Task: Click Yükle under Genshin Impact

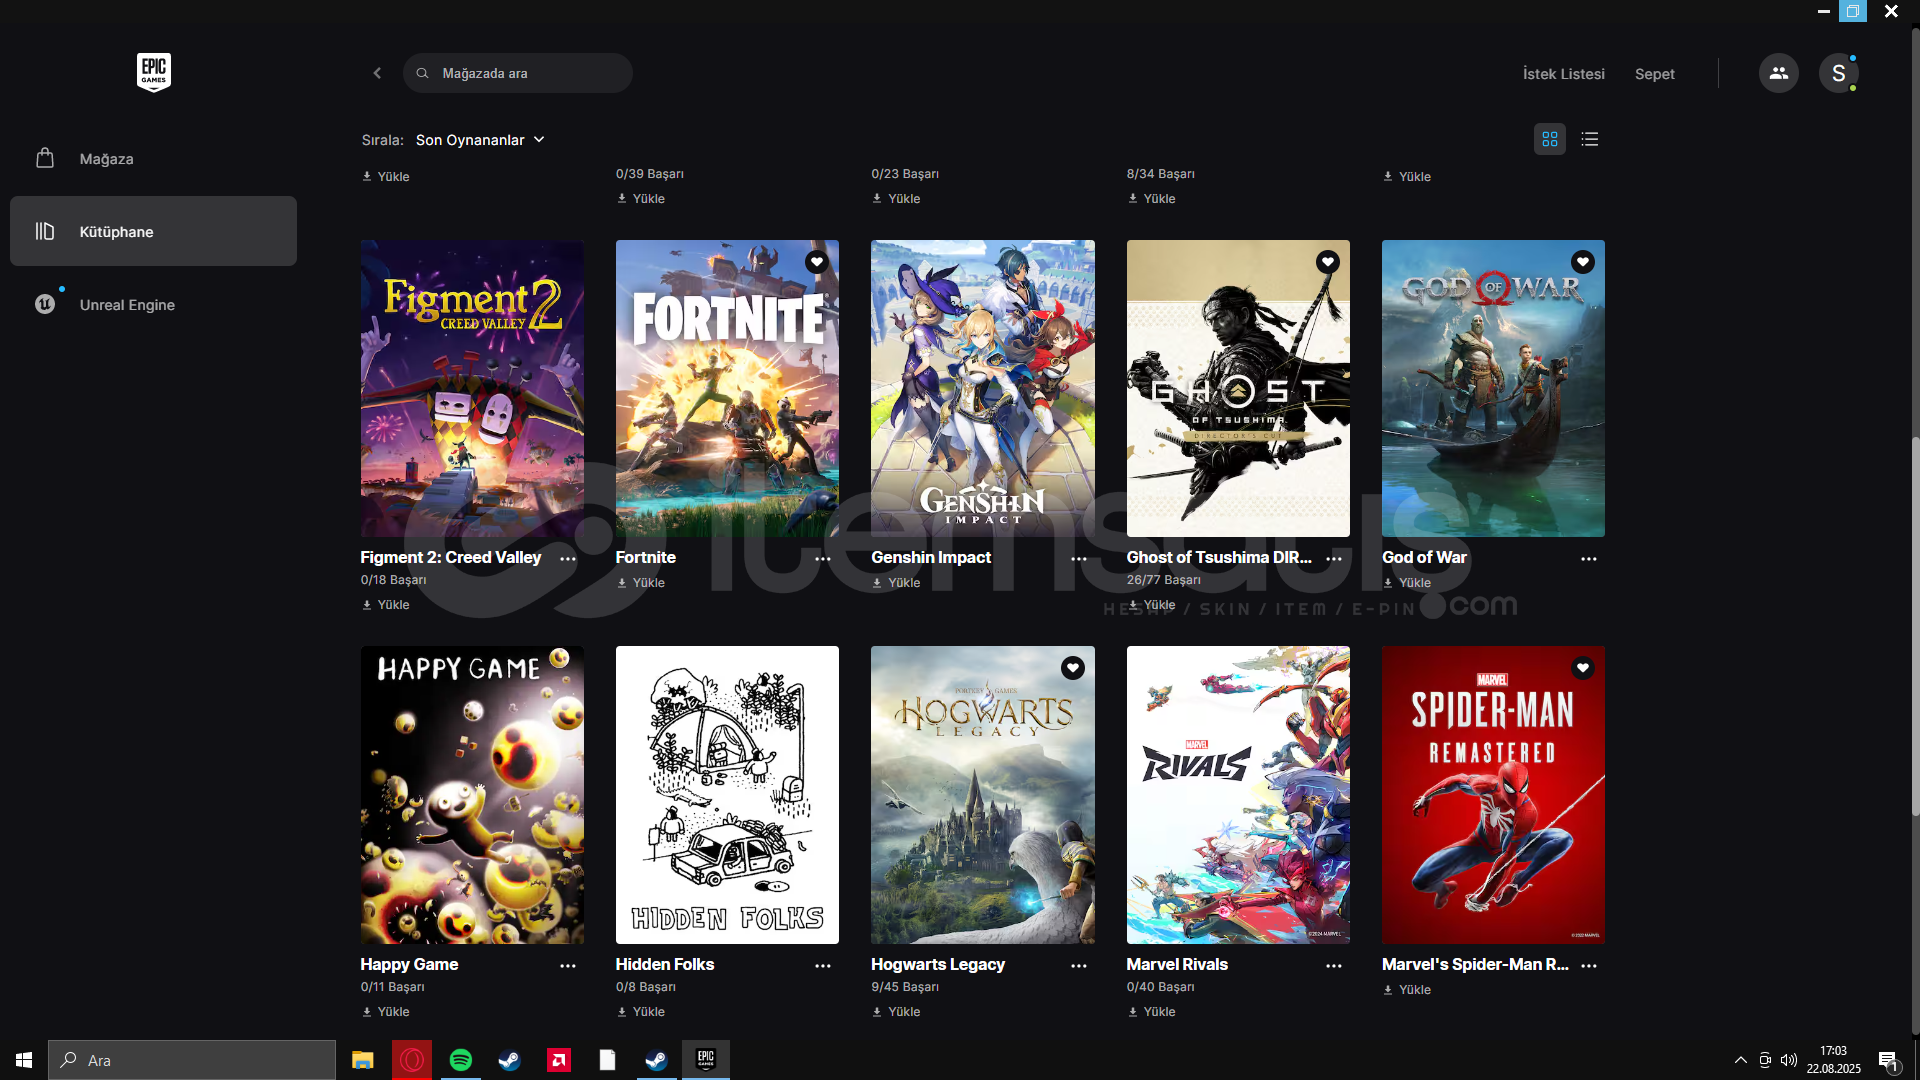Action: [896, 583]
